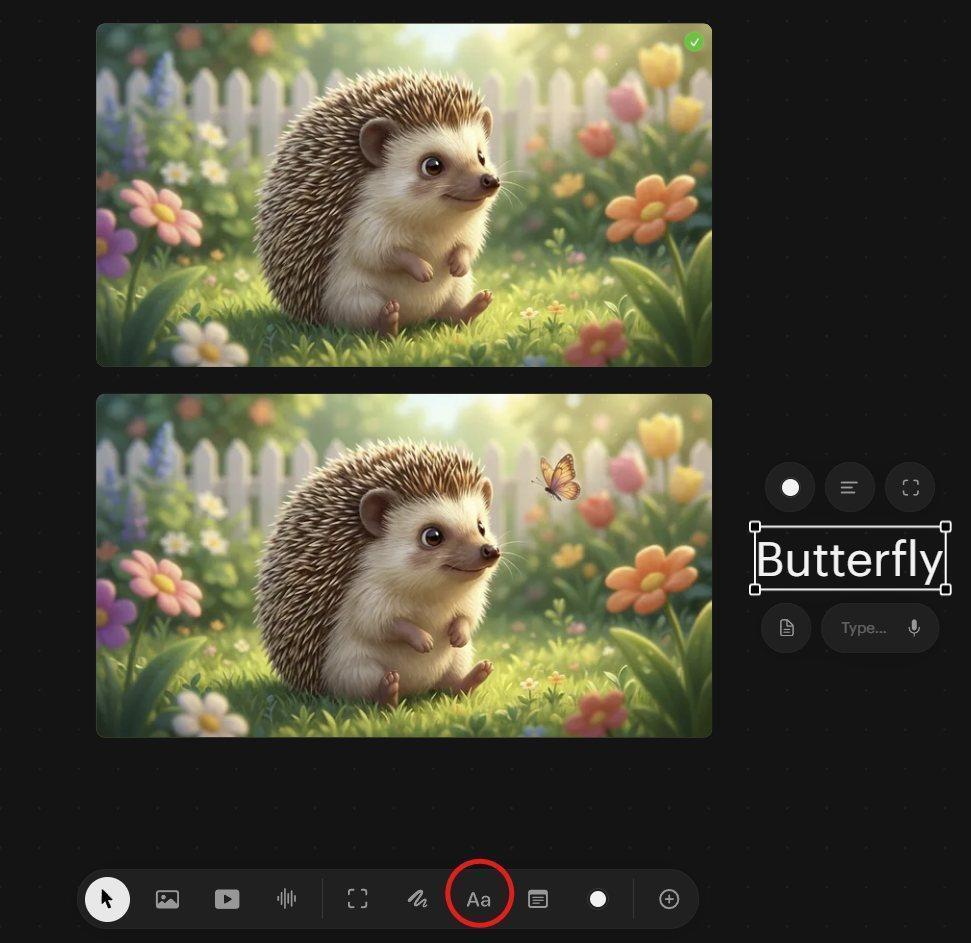Select the pointer arrow tool

(107, 898)
